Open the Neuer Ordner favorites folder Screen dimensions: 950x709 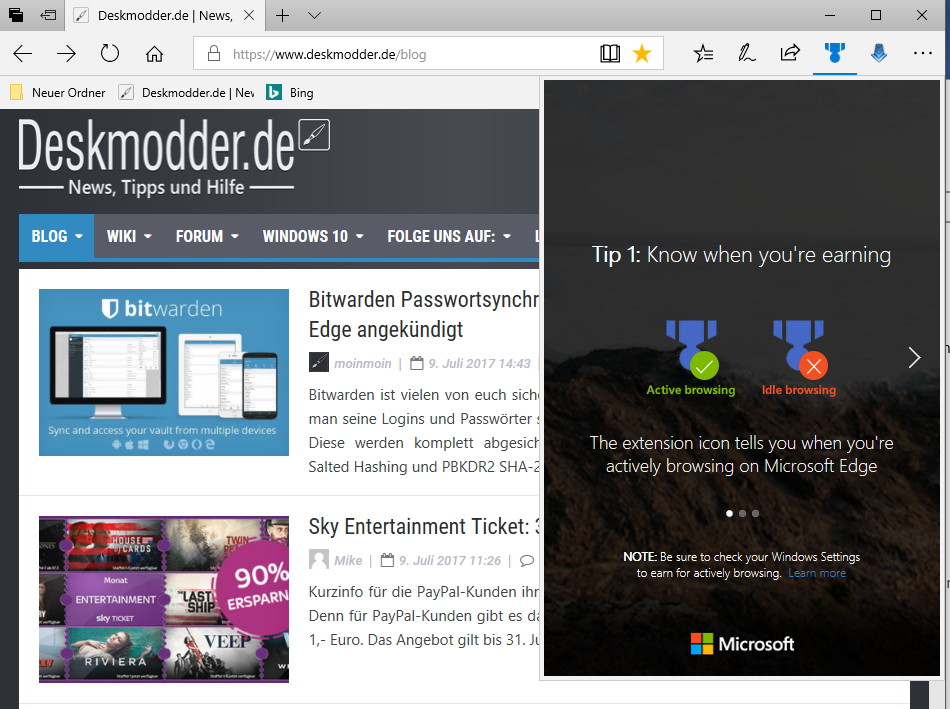click(58, 93)
